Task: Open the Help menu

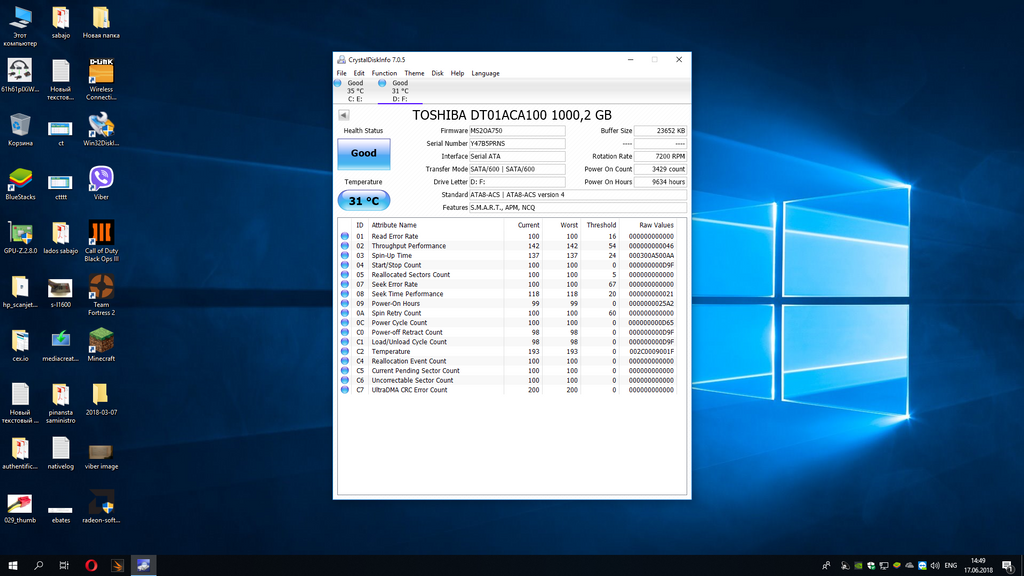Action: click(457, 73)
